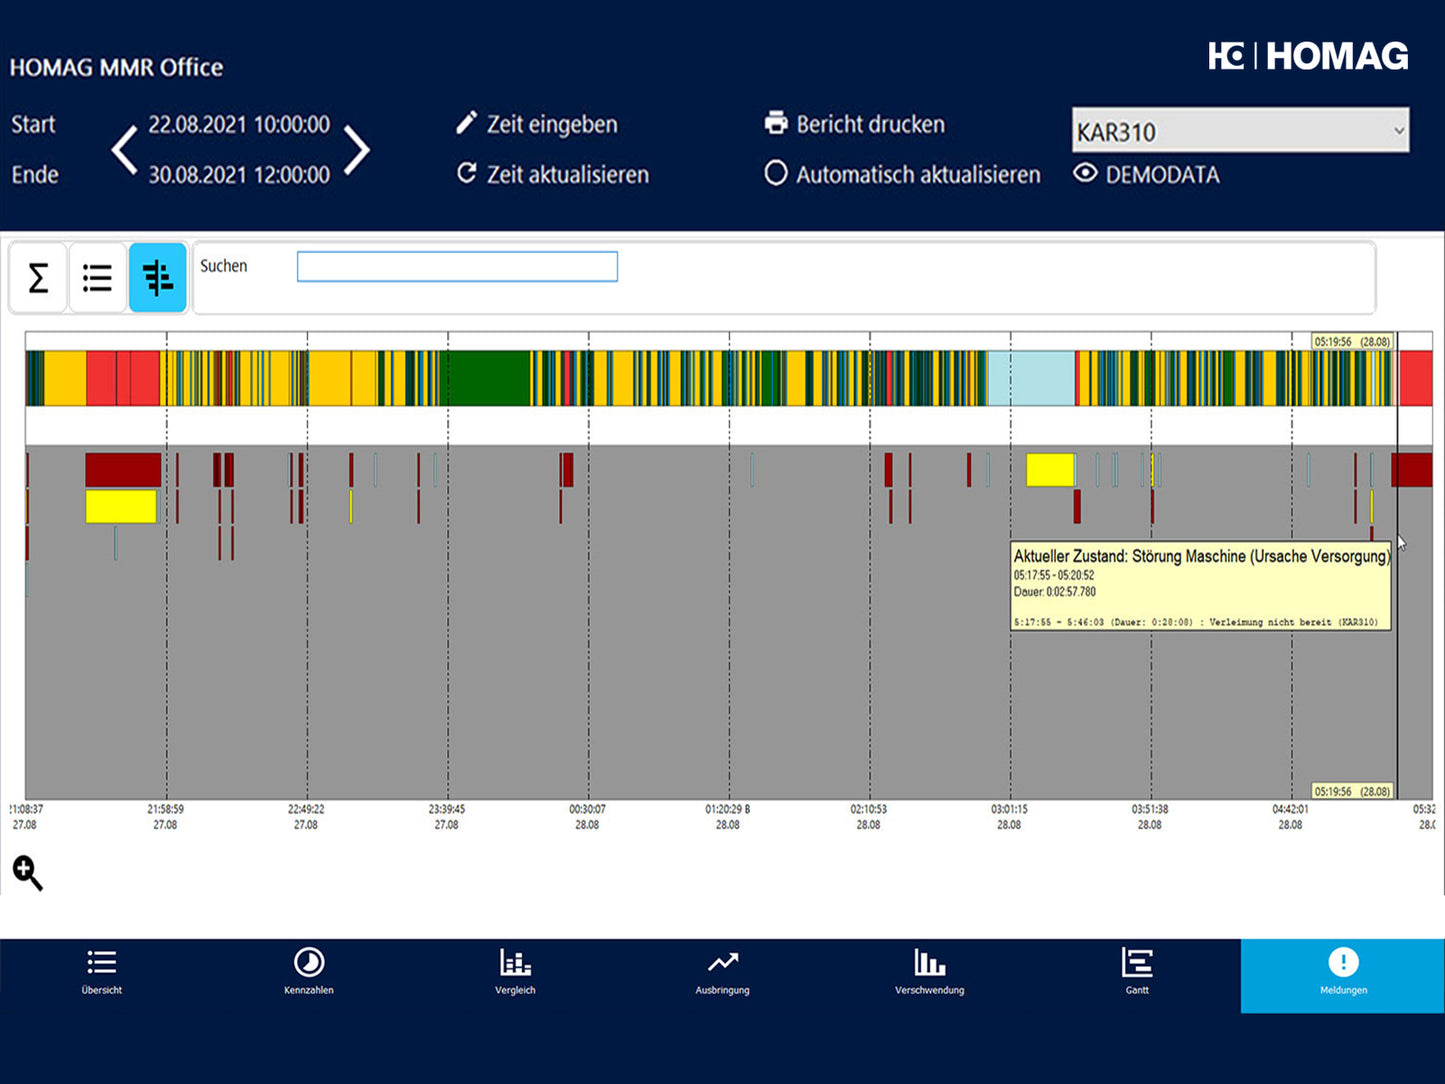This screenshot has width=1445, height=1084.
Task: Open the Übersicht tab
Action: (x=102, y=970)
